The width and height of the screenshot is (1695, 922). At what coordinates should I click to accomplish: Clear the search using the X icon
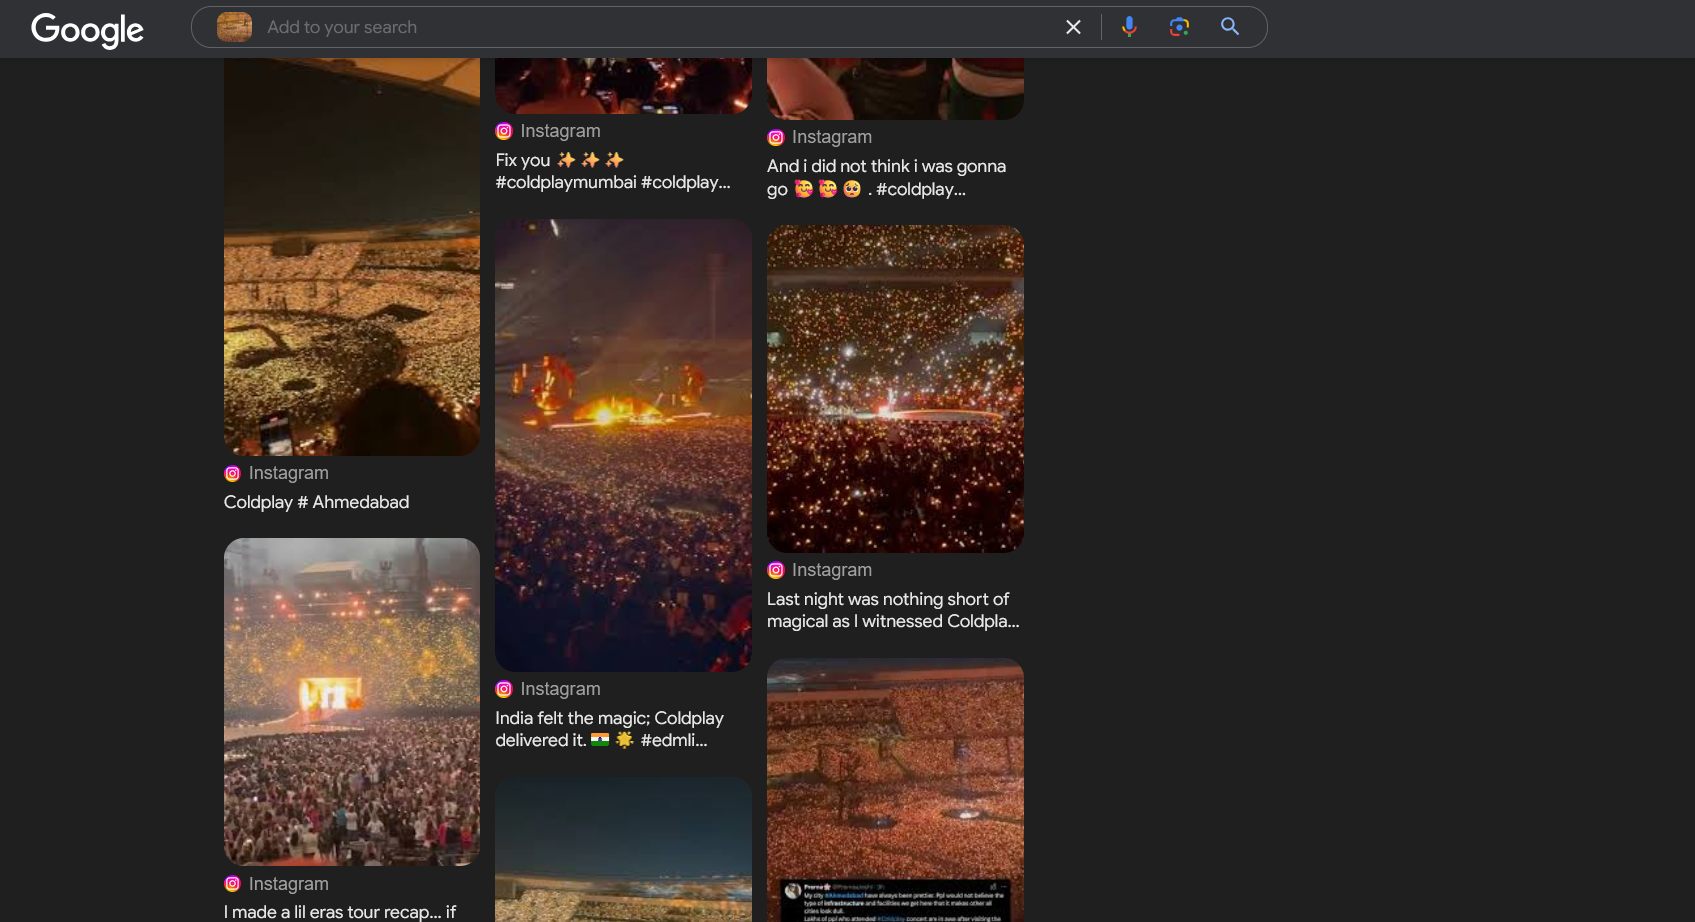1073,27
